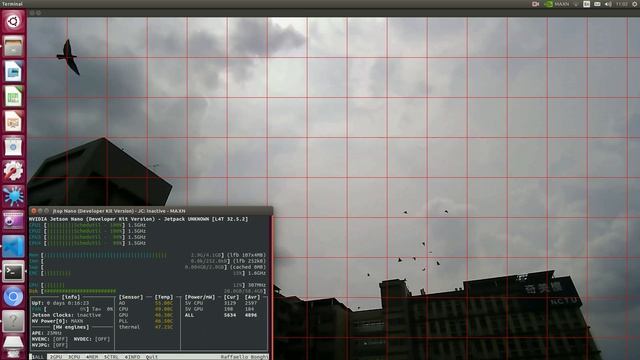Launch LibreOffice Impress from the dock
Viewport: 640px width, 360px height.
click(x=13, y=121)
